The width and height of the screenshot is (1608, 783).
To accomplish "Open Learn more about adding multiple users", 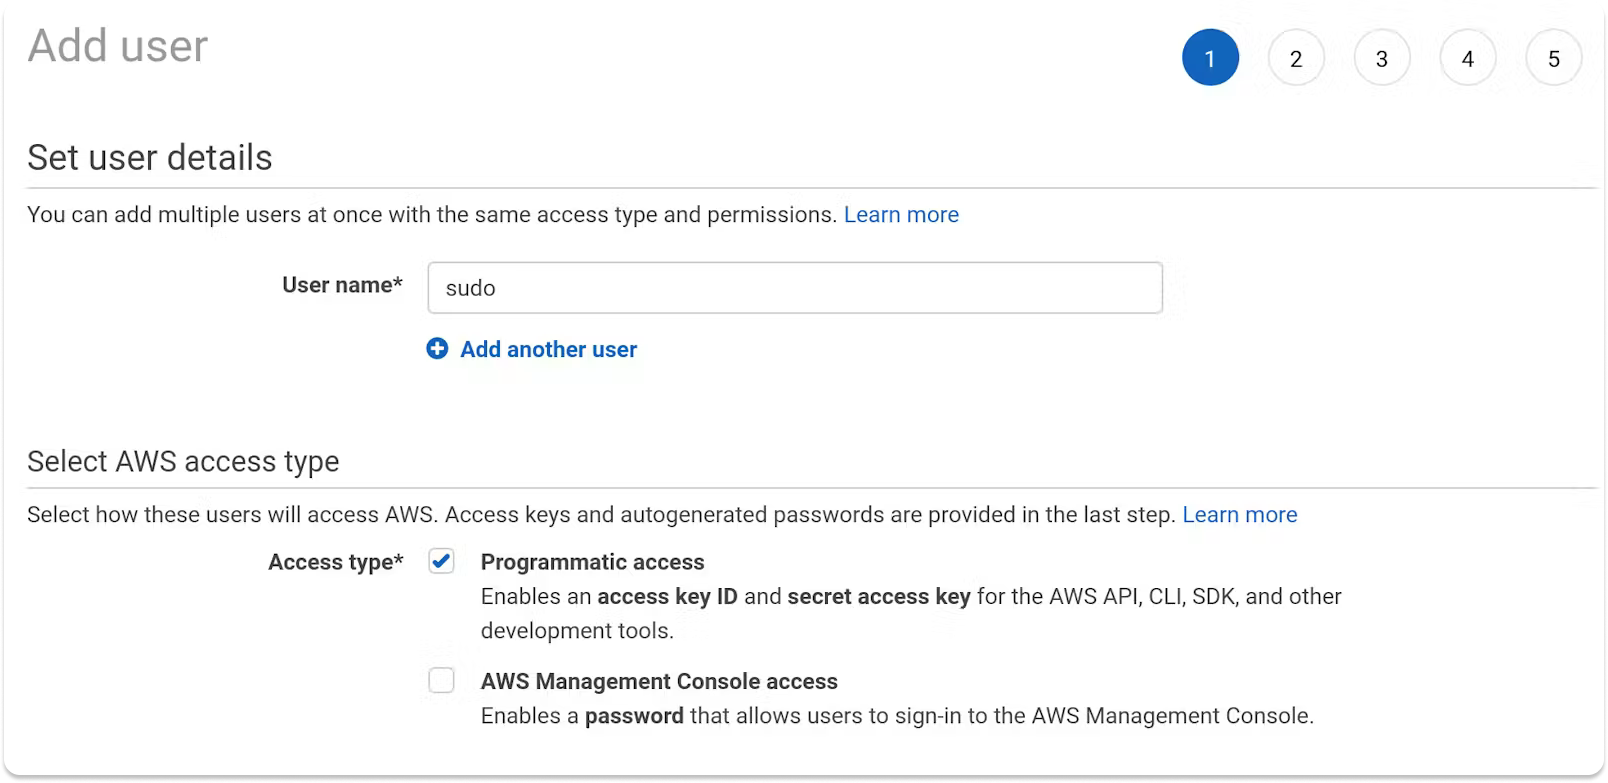I will (901, 214).
